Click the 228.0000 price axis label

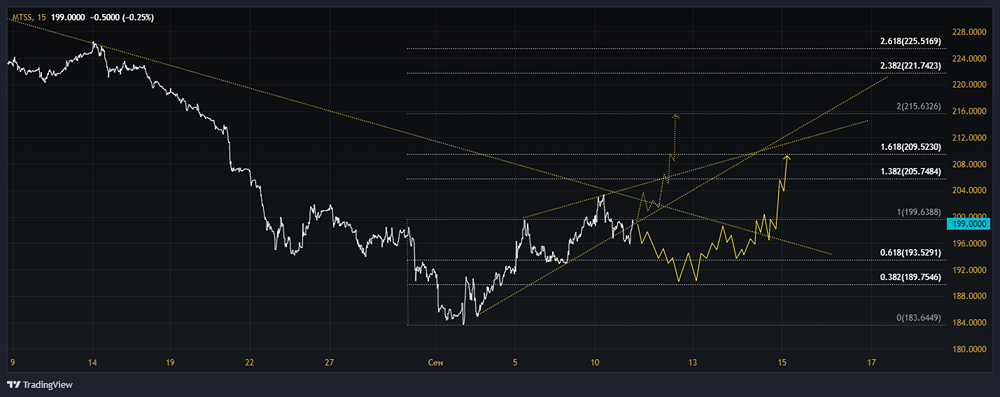969,32
